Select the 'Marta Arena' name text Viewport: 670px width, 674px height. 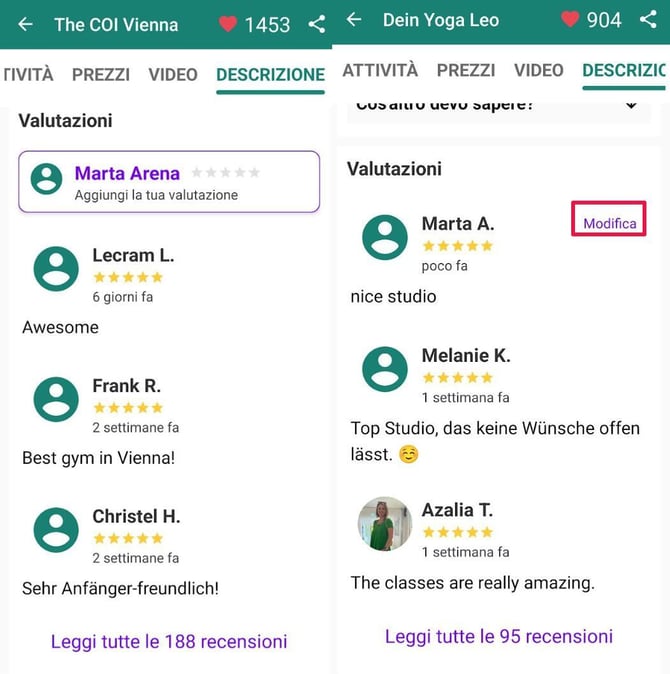point(127,173)
